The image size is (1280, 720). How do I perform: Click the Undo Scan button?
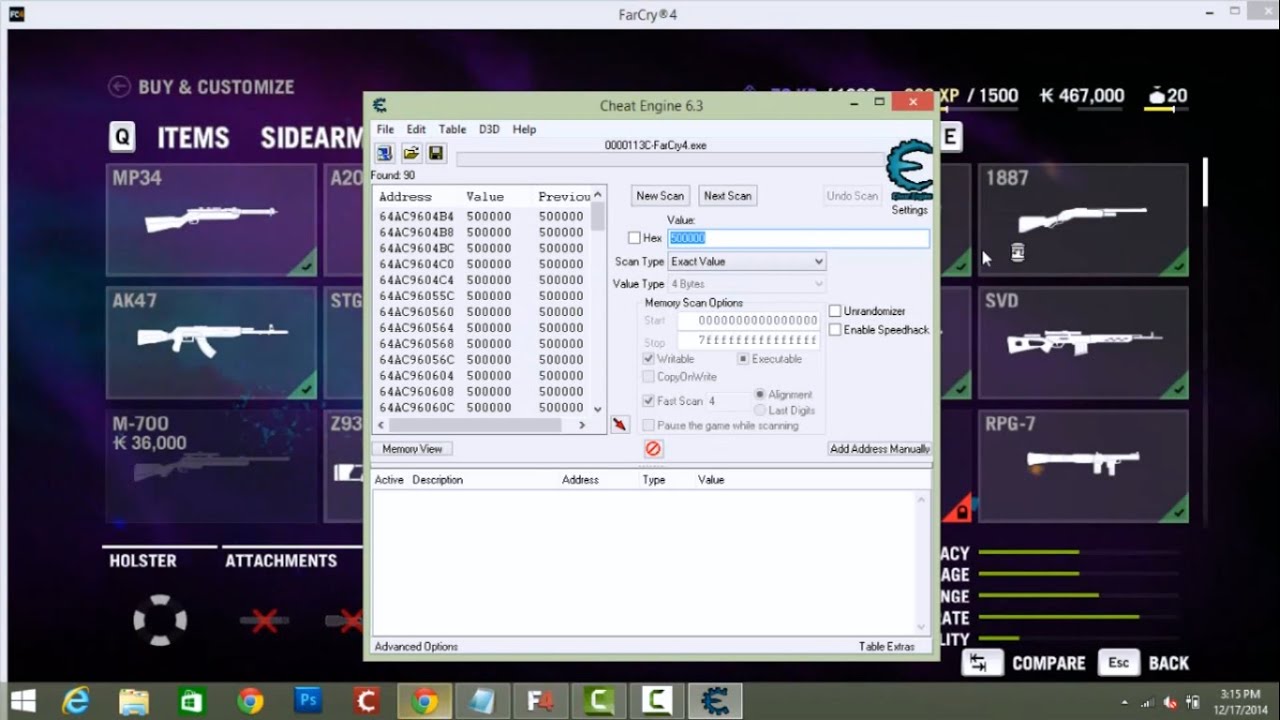[852, 196]
